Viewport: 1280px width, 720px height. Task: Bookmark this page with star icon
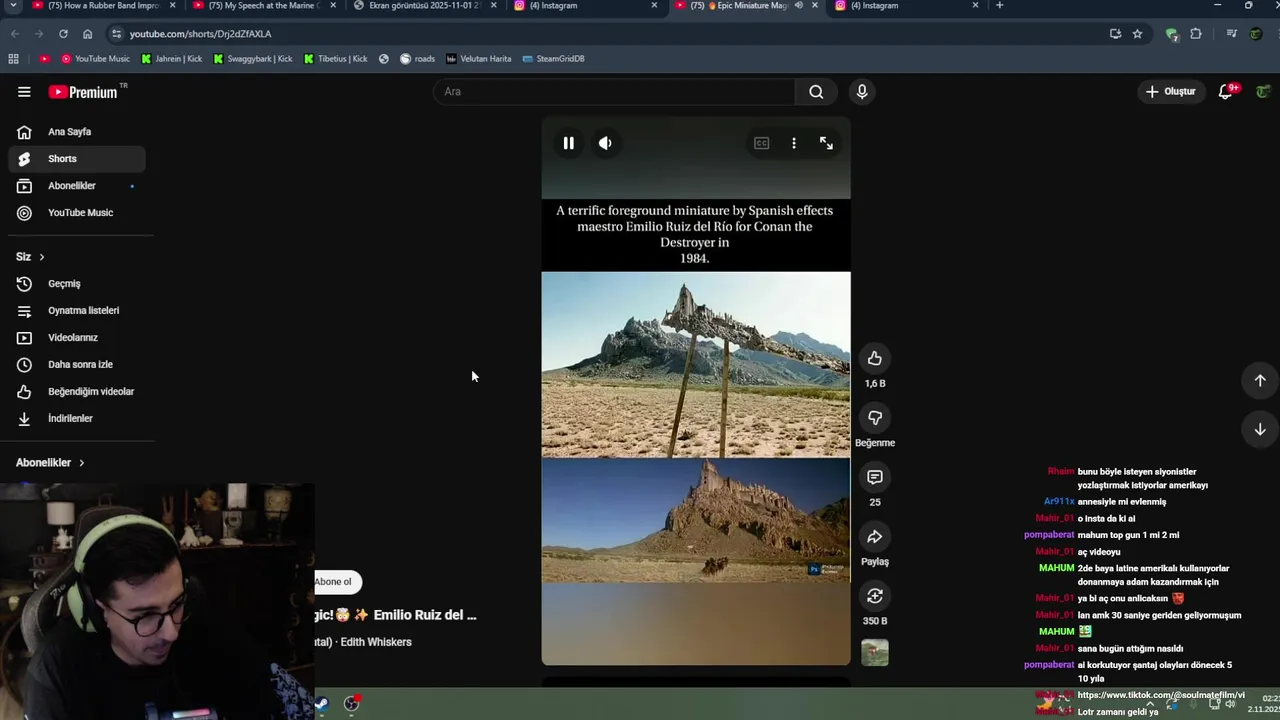coord(1137,34)
